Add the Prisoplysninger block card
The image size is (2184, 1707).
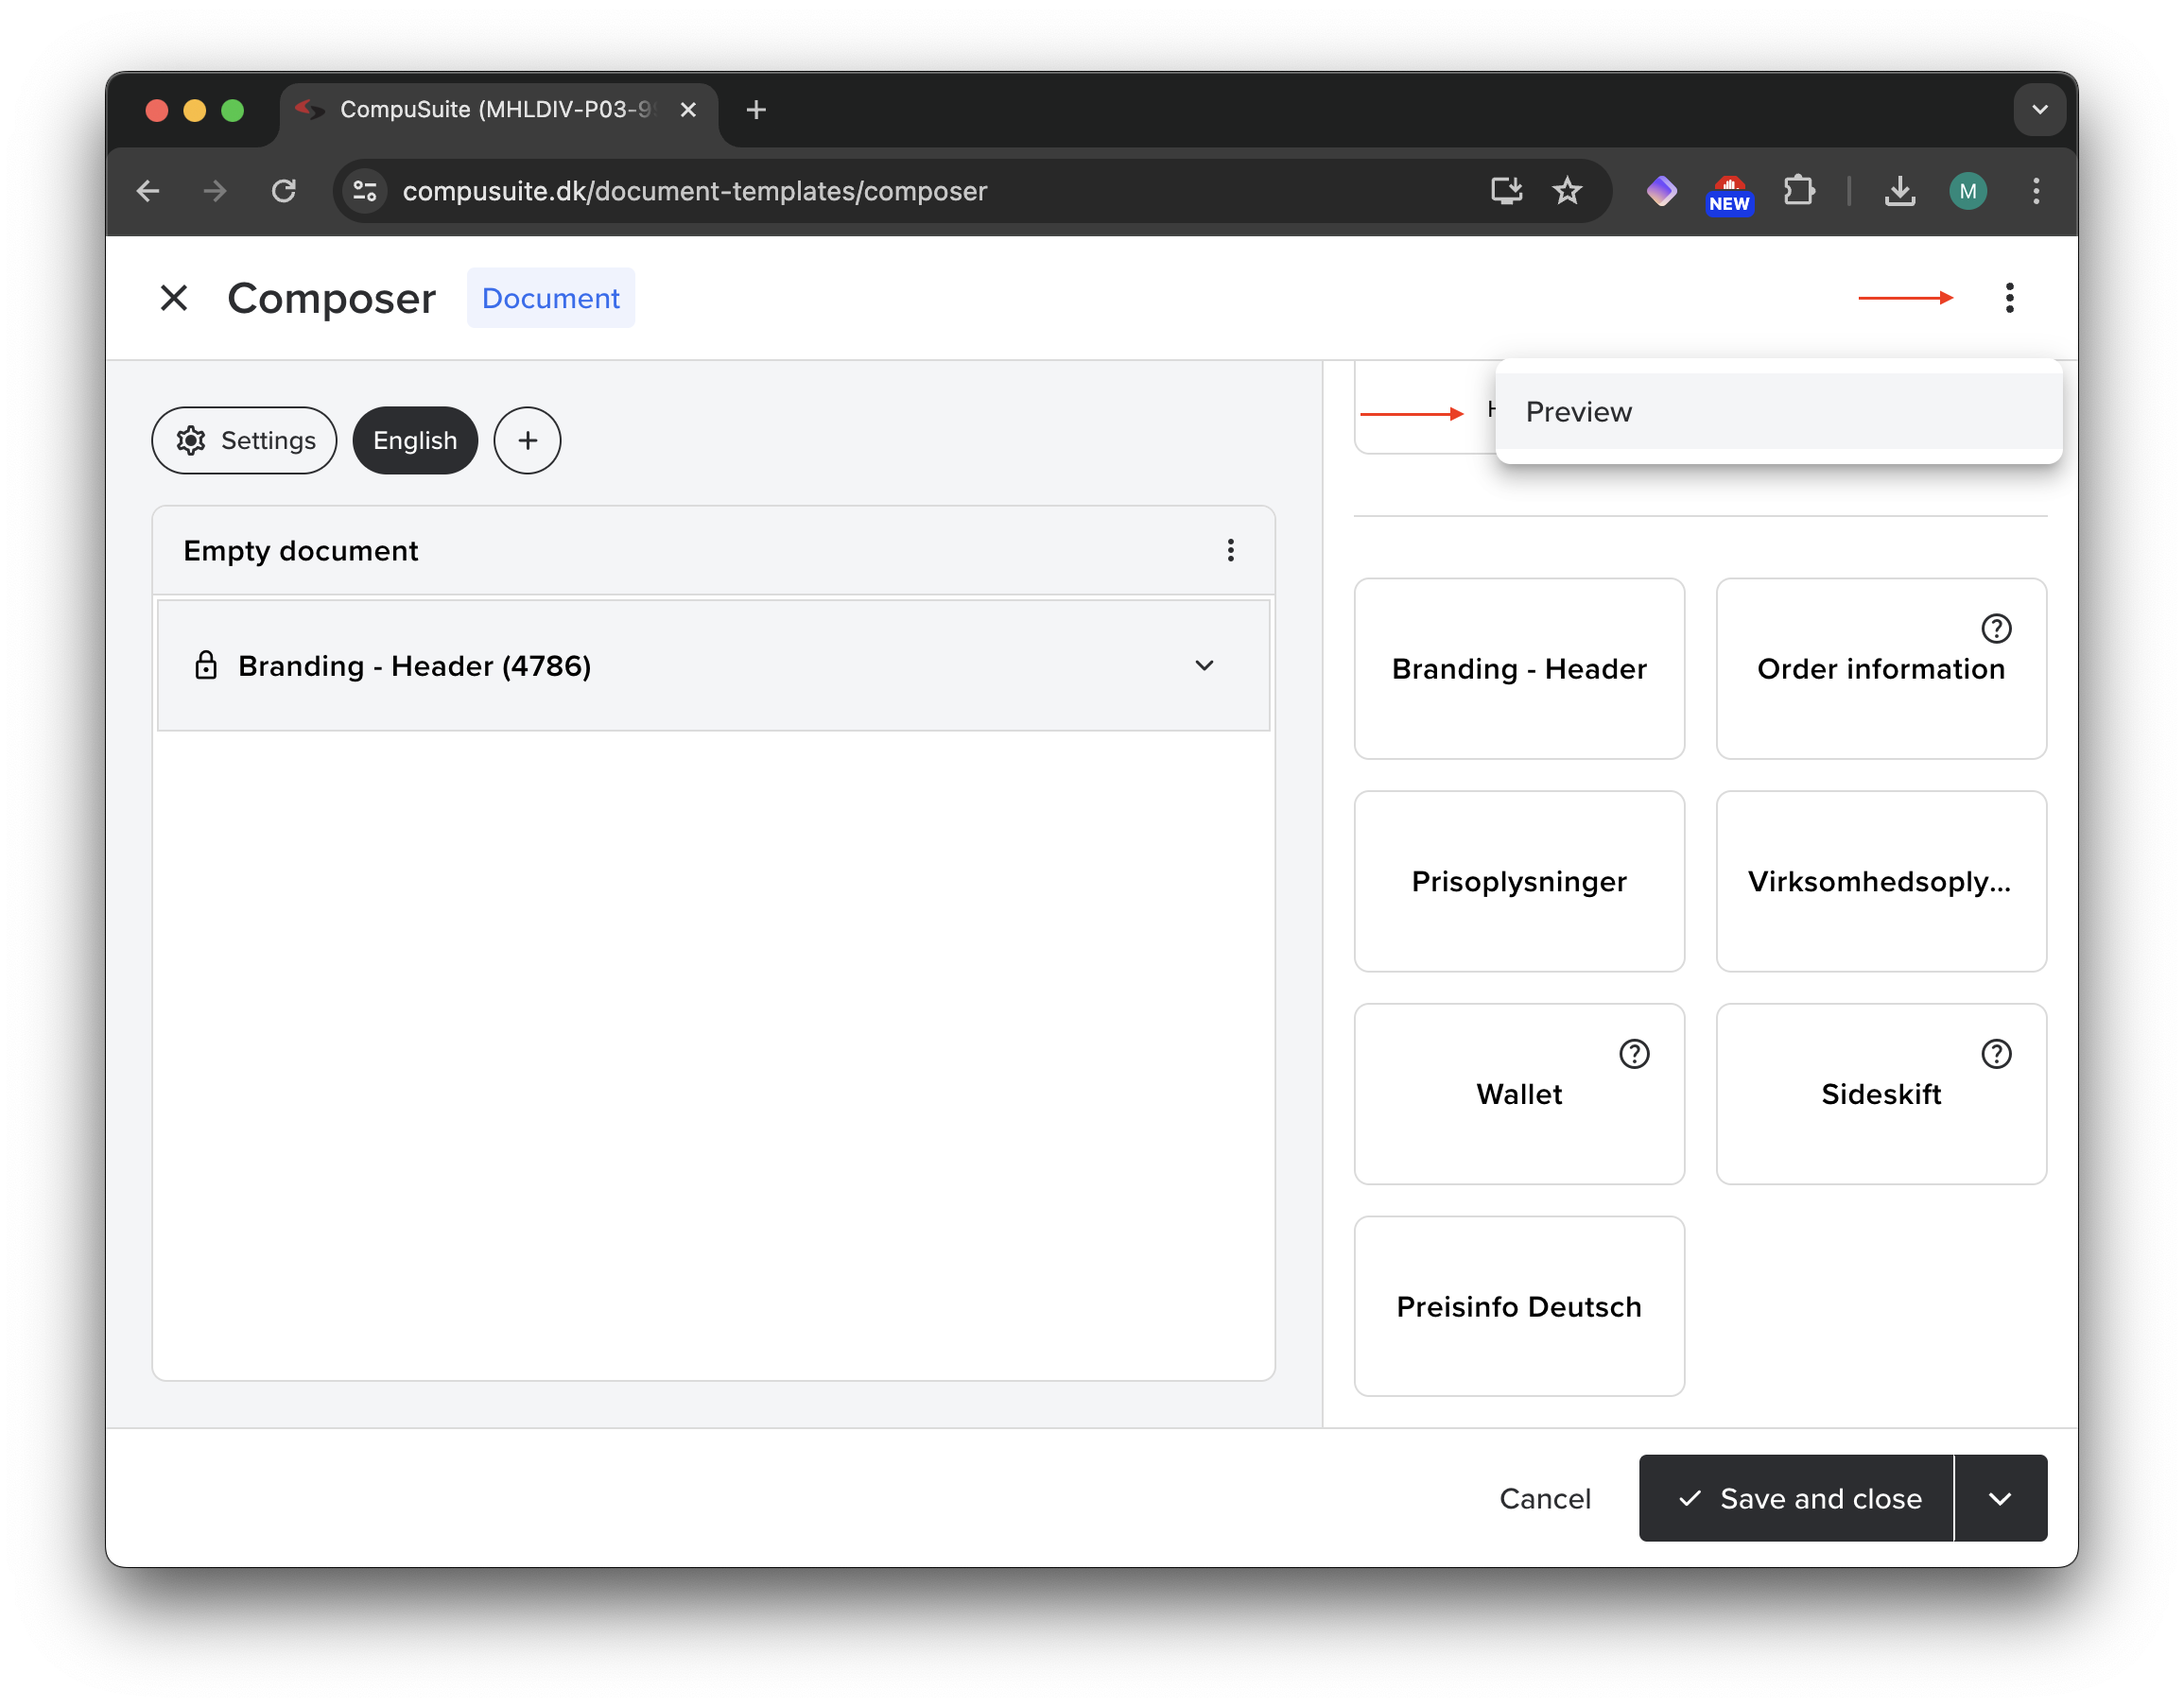(x=1518, y=881)
